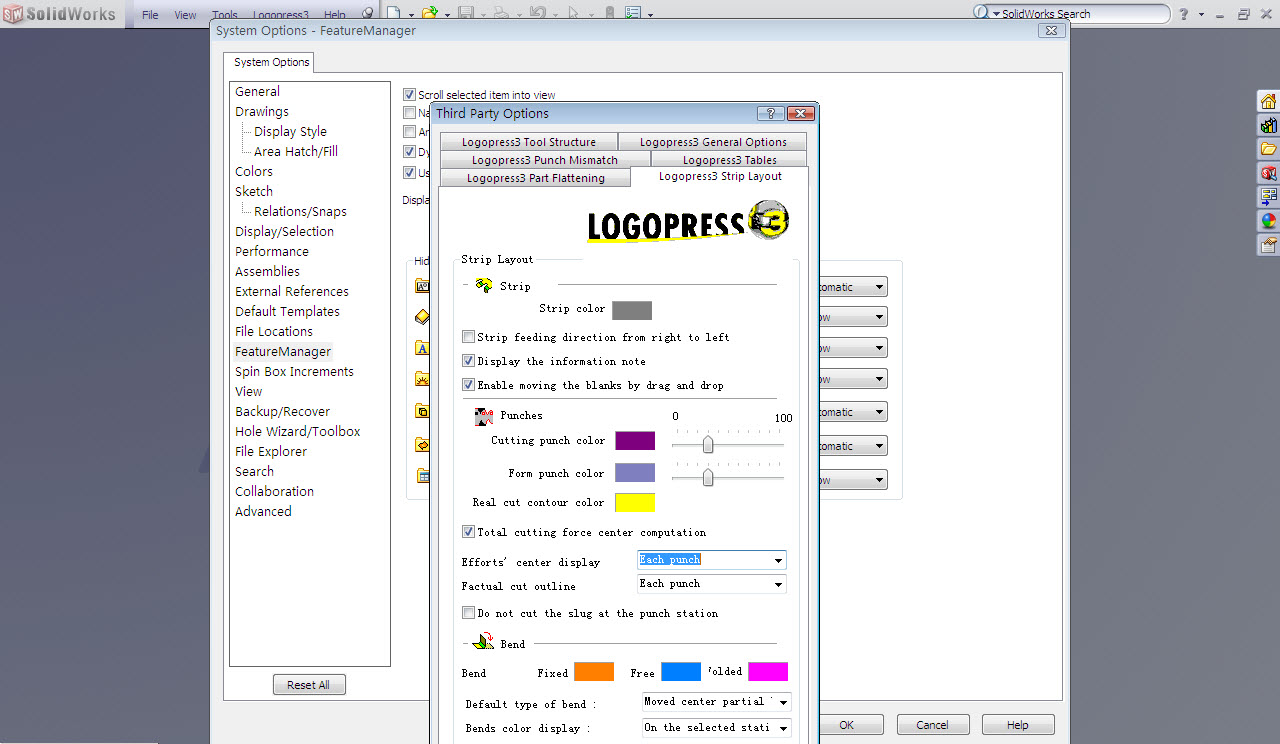This screenshot has height=744, width=1280.
Task: Pick the Fixed bend color swatch
Action: click(594, 672)
